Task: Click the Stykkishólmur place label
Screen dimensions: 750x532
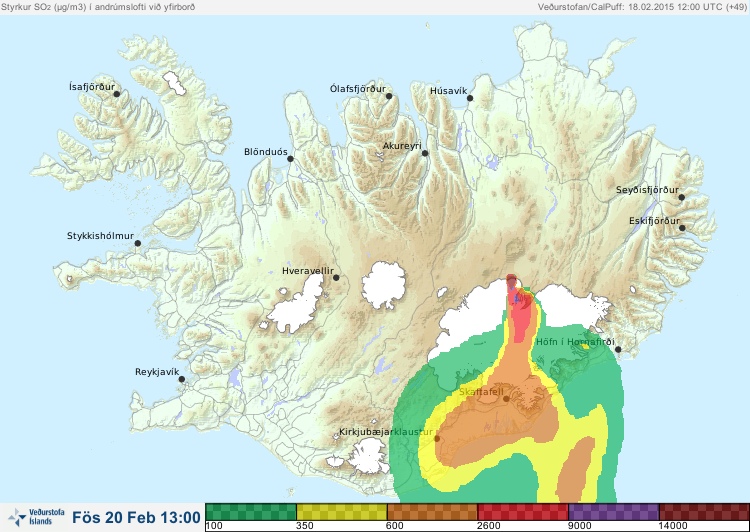Action: 100,236
